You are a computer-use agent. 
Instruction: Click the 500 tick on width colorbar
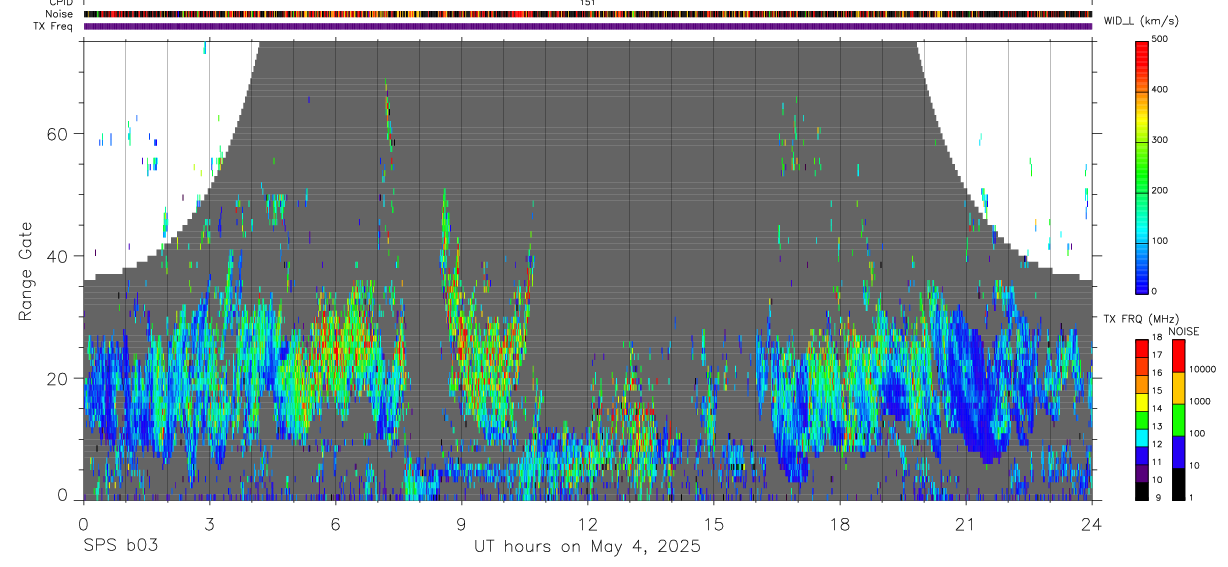pos(1160,39)
